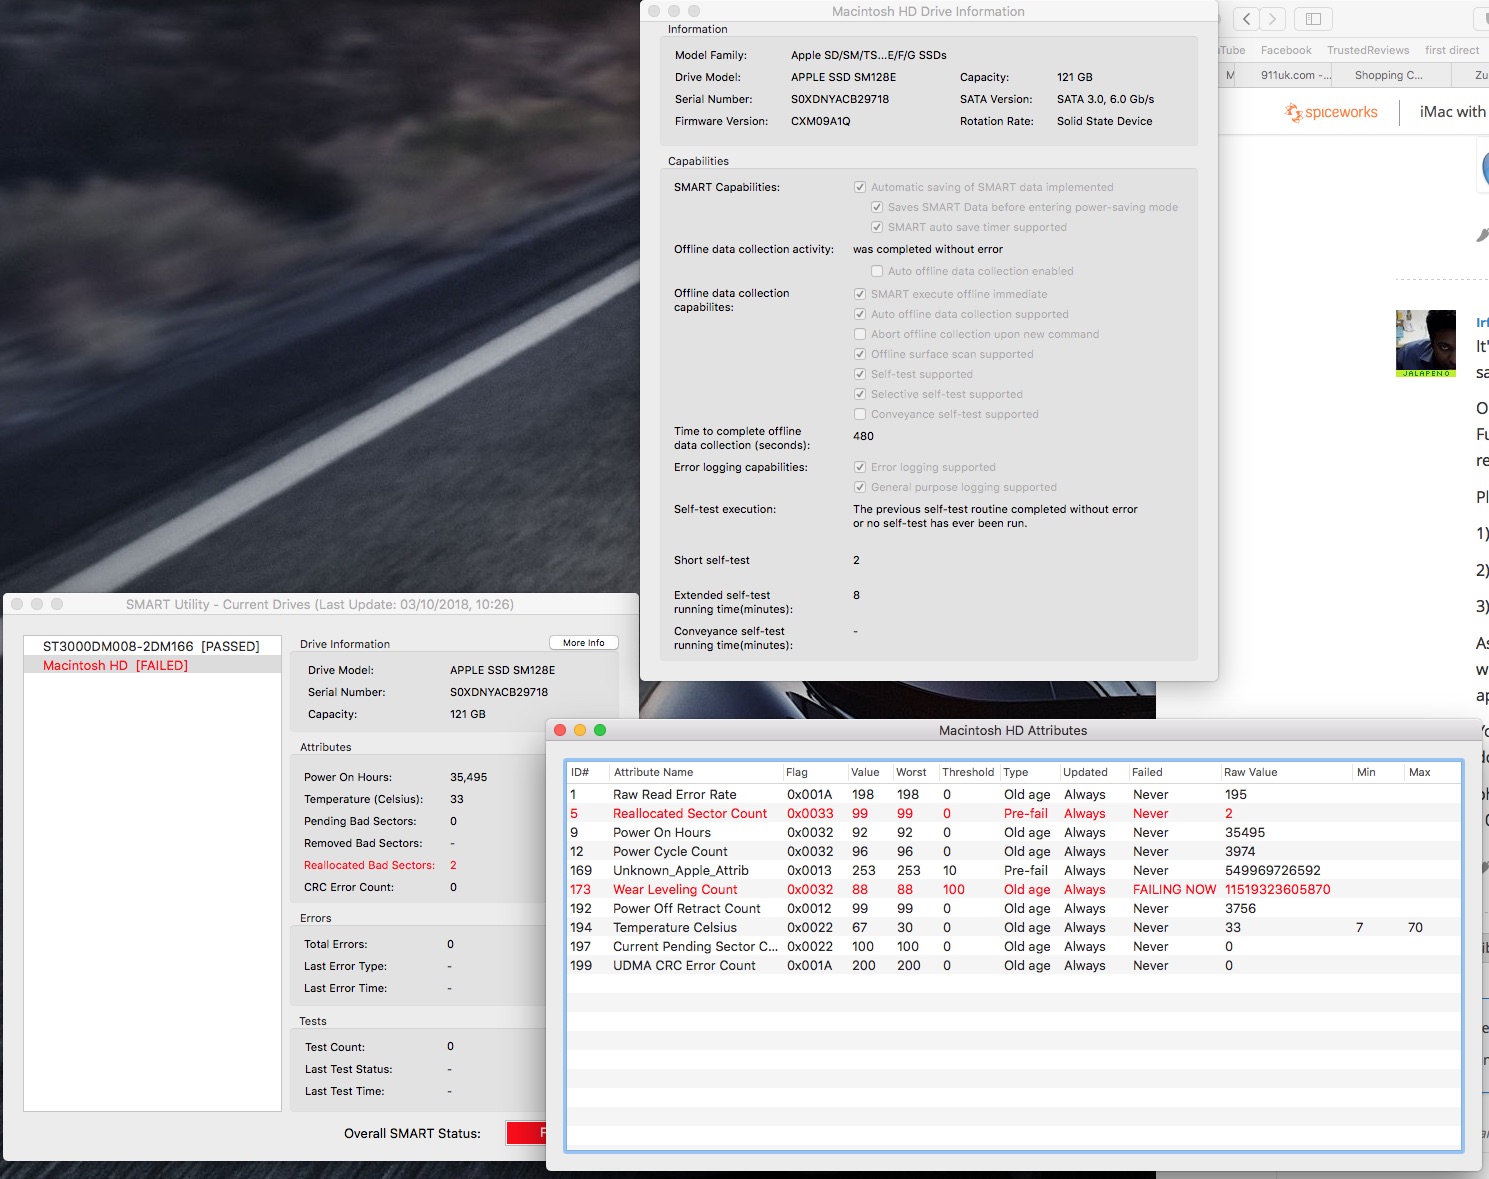Open the Facebook bookmark
Viewport: 1489px width, 1179px height.
[x=1286, y=50]
